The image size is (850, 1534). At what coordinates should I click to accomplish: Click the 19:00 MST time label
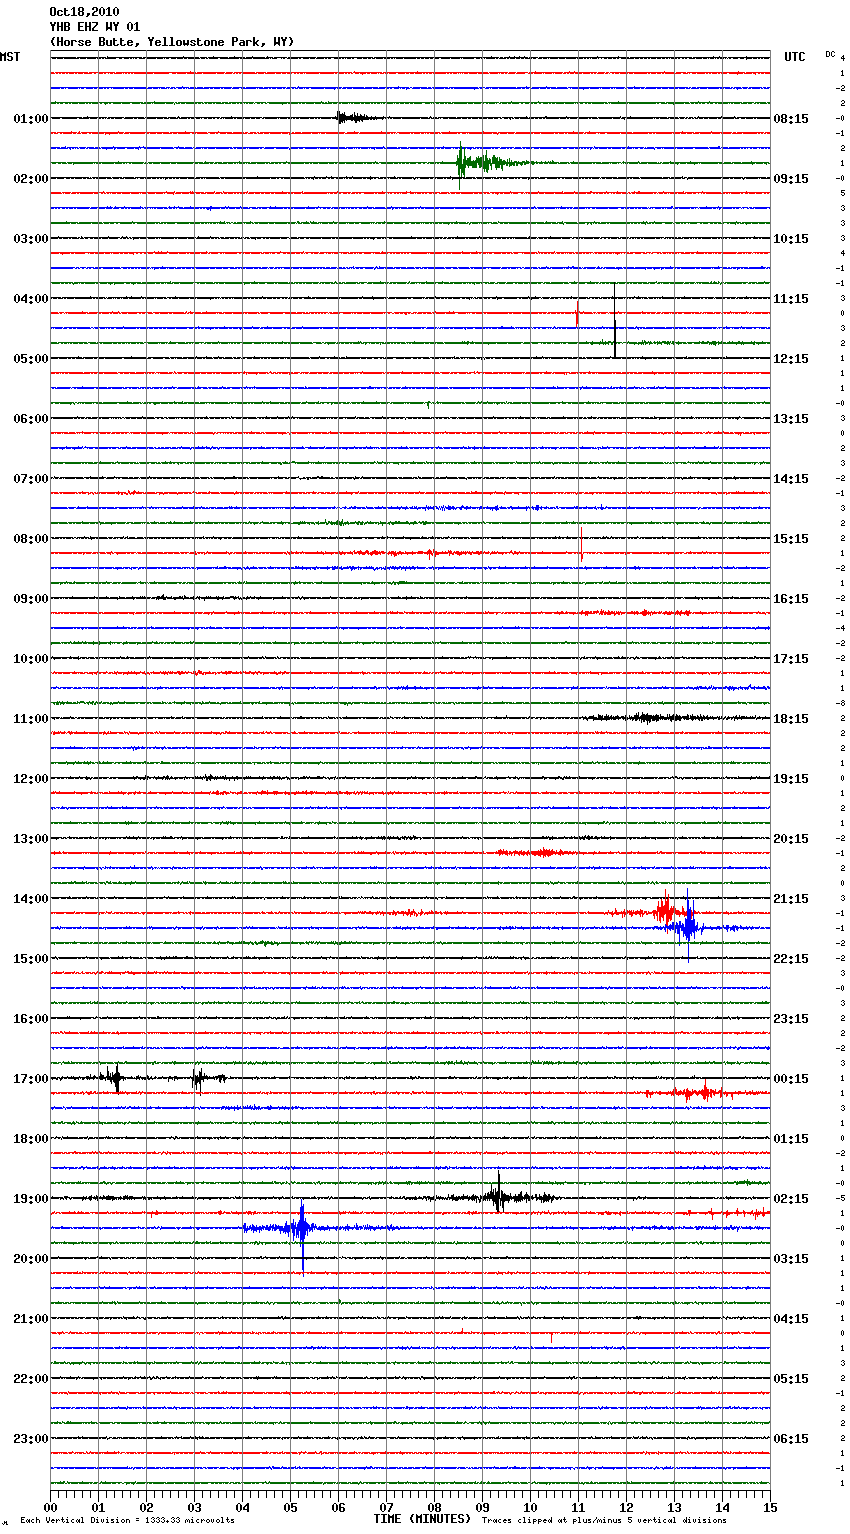pos(30,1199)
